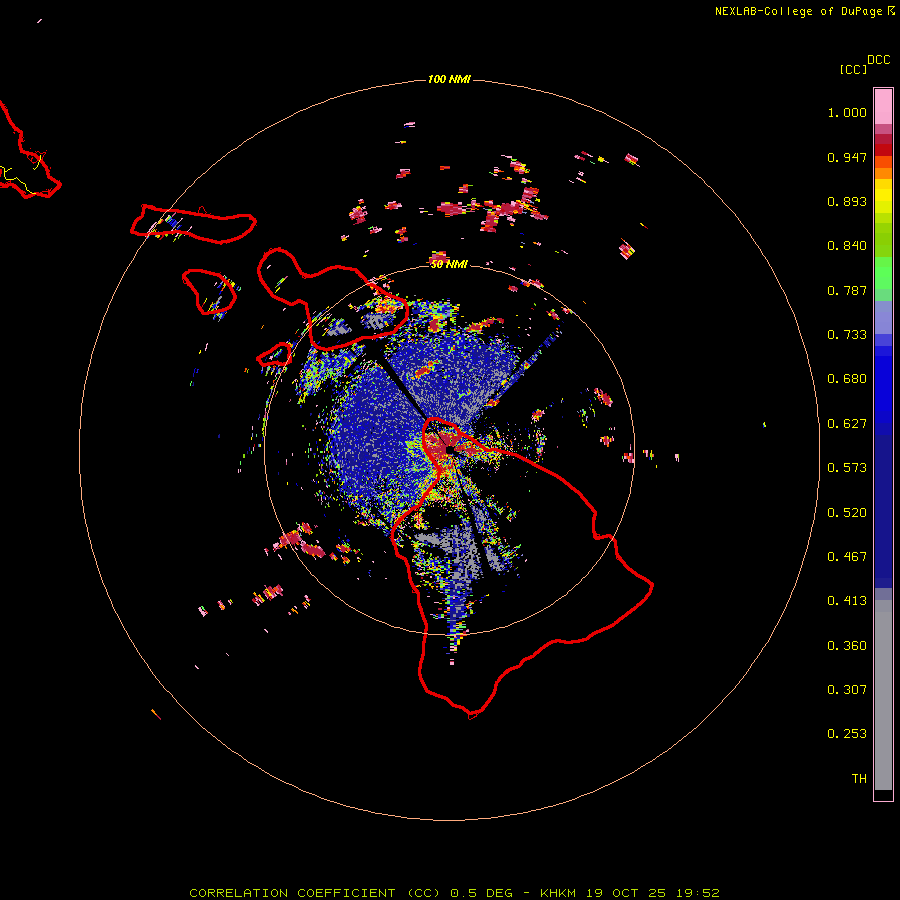The width and height of the screenshot is (900, 900).
Task: Click the KHKM station identifier
Action: 557,893
